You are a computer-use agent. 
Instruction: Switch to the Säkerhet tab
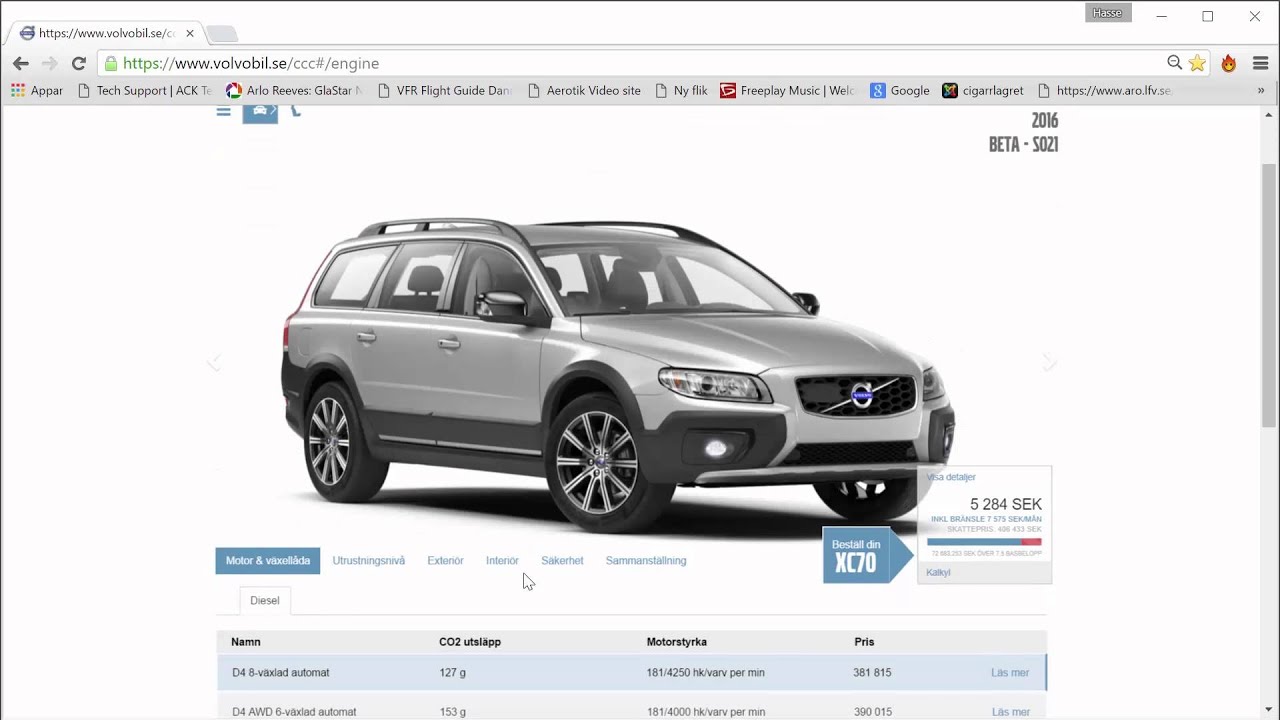tap(562, 561)
